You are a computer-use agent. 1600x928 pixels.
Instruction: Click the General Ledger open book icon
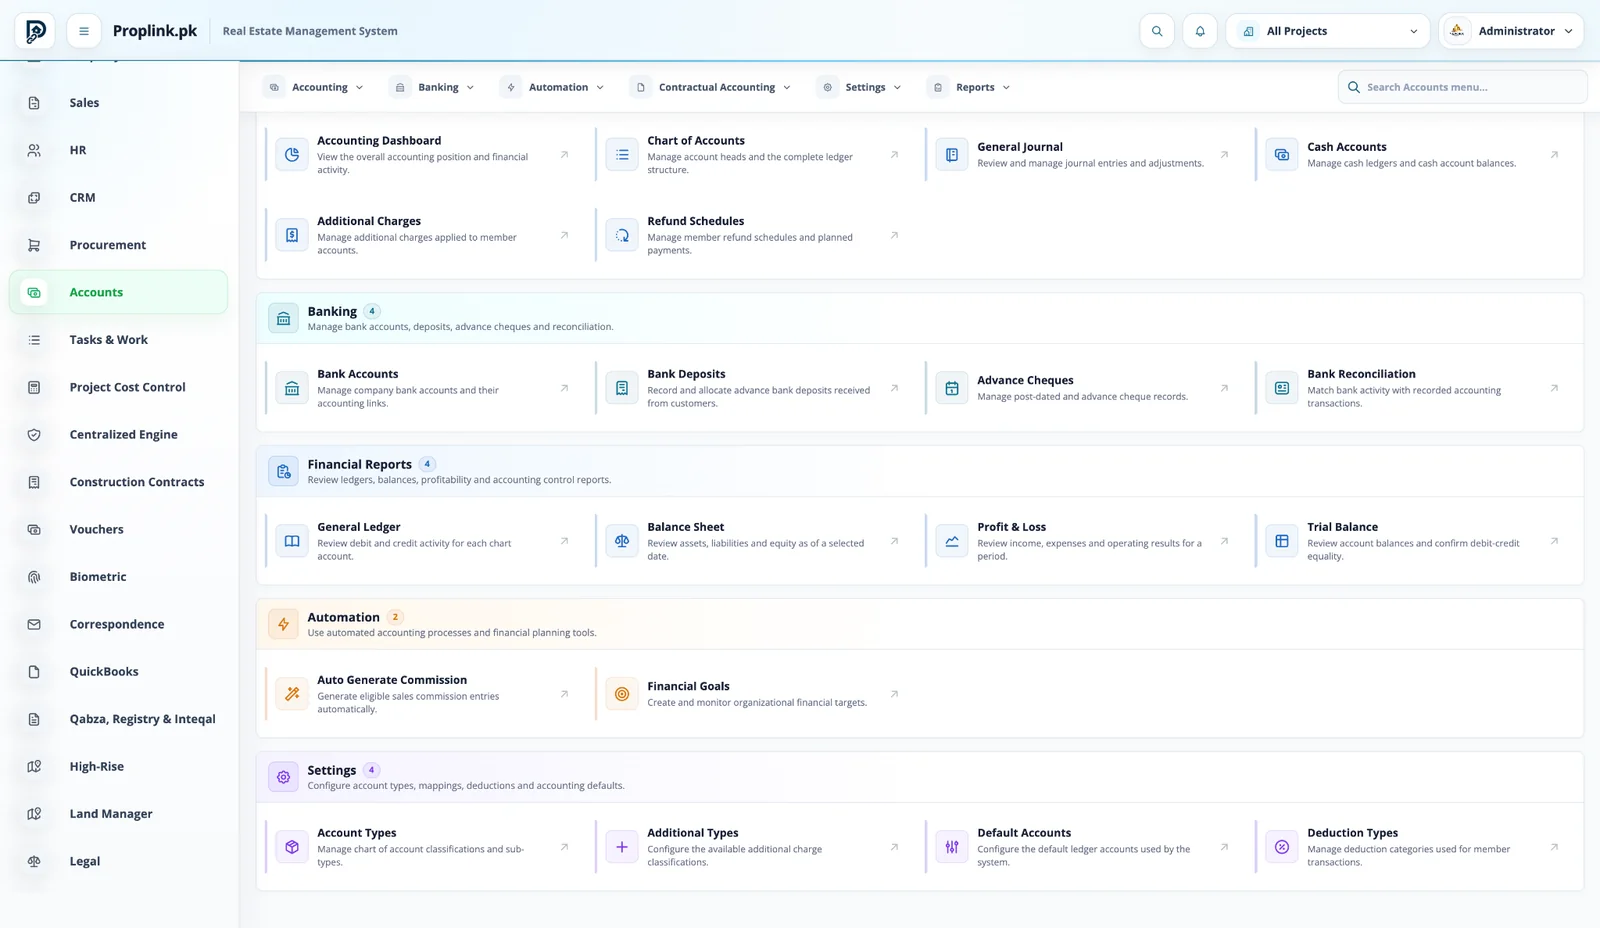click(292, 541)
